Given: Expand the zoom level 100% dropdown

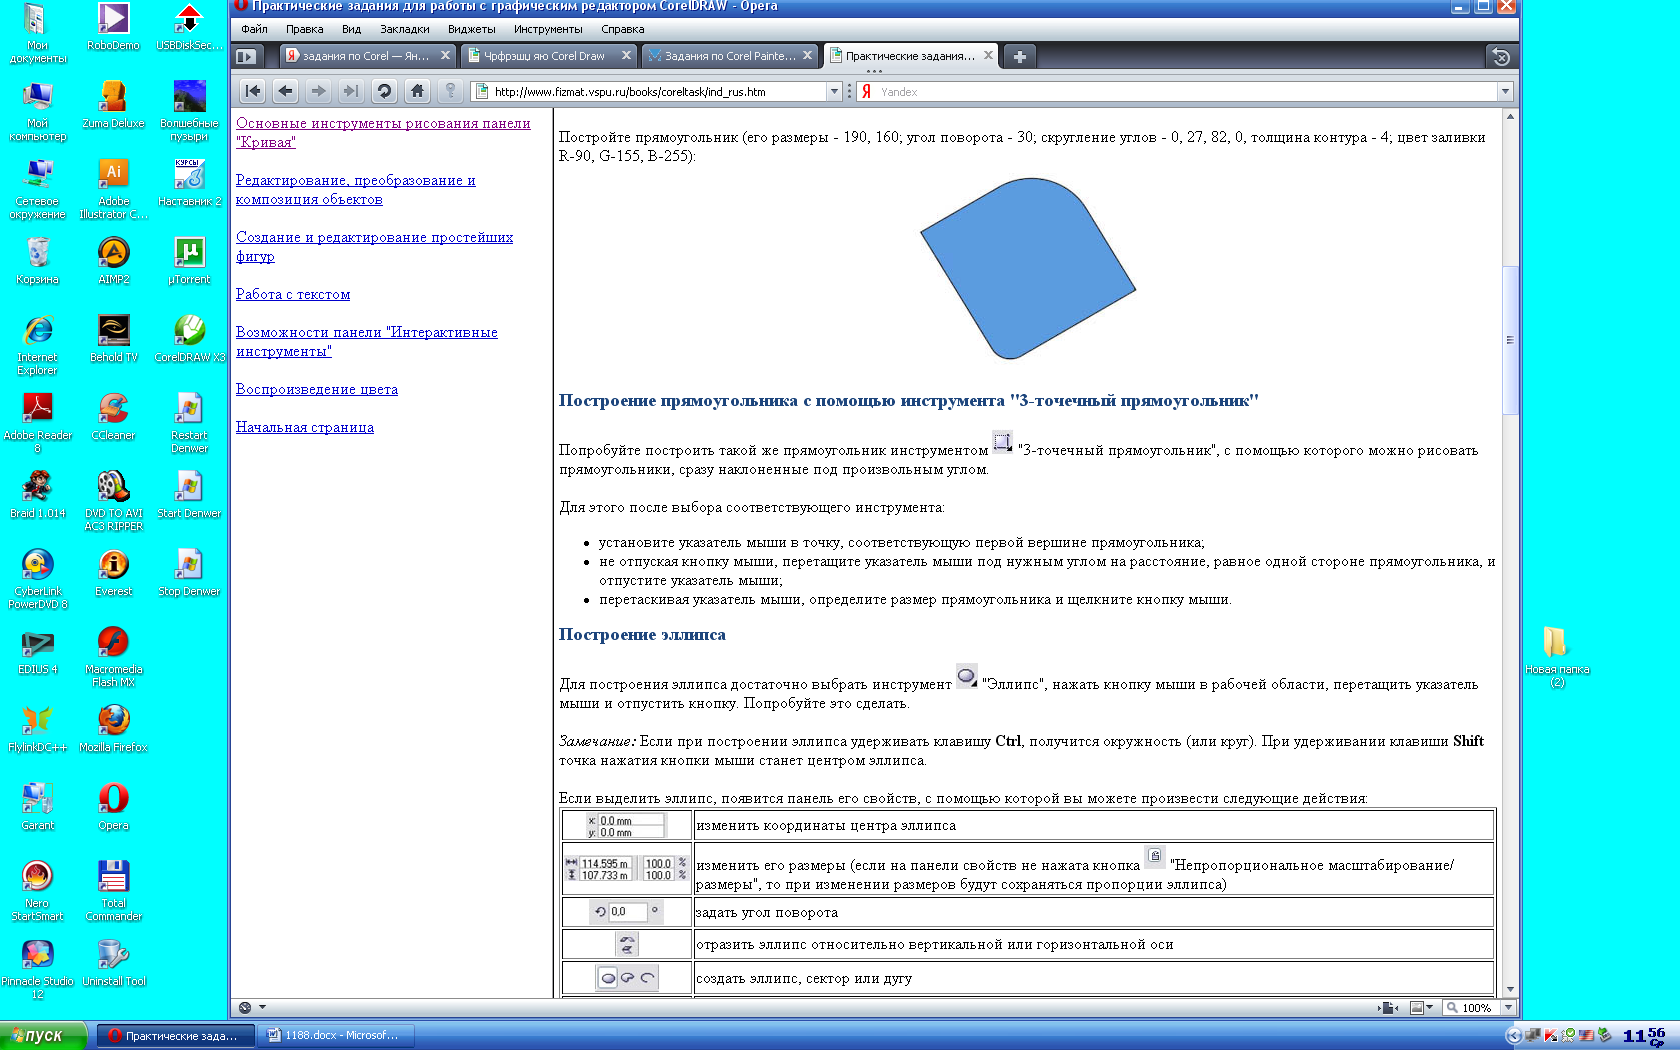Looking at the screenshot, I should click(1508, 1007).
